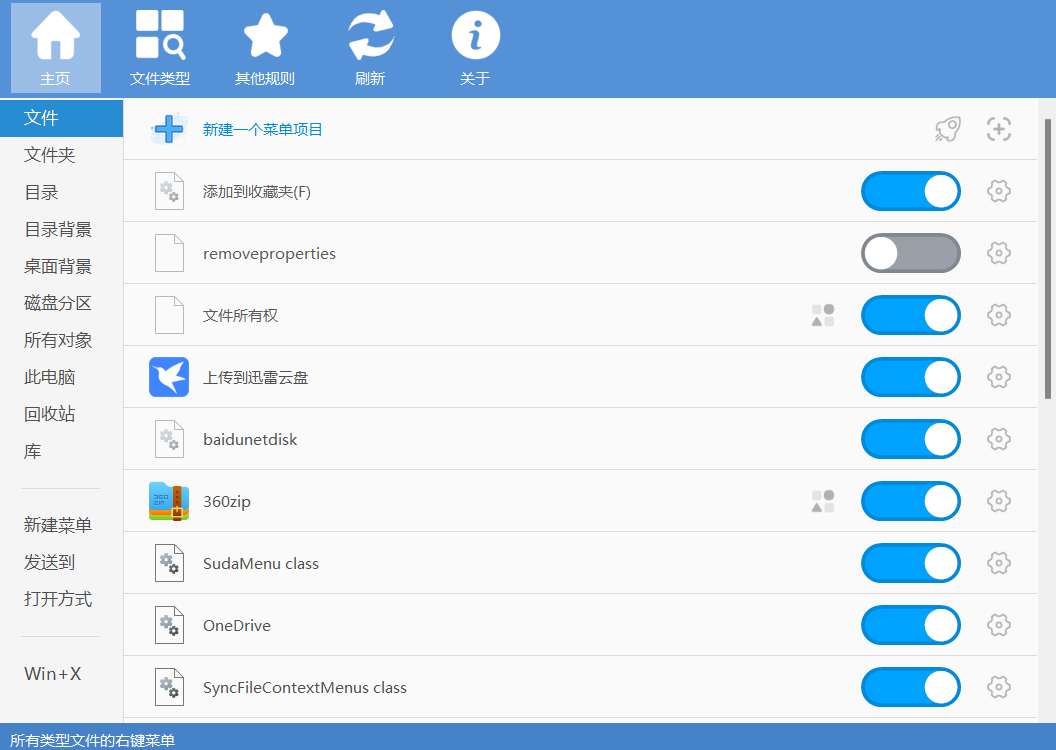Click the rocket icon on the new menu row
Screen dimensions: 1056x750
point(947,129)
